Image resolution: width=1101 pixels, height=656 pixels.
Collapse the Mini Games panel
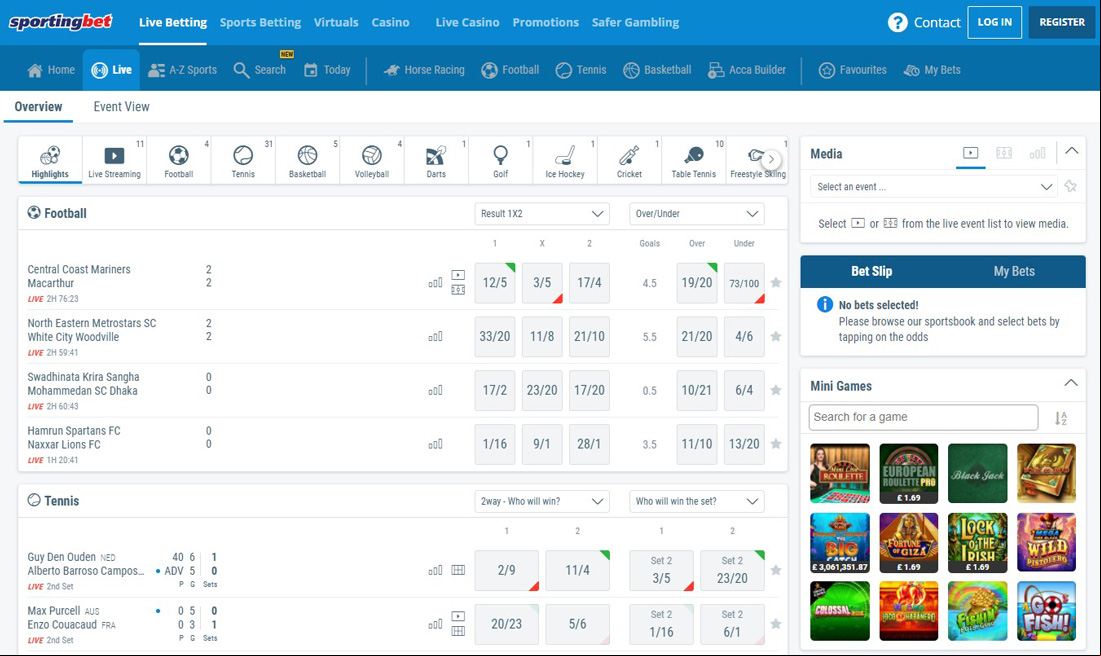click(x=1071, y=383)
